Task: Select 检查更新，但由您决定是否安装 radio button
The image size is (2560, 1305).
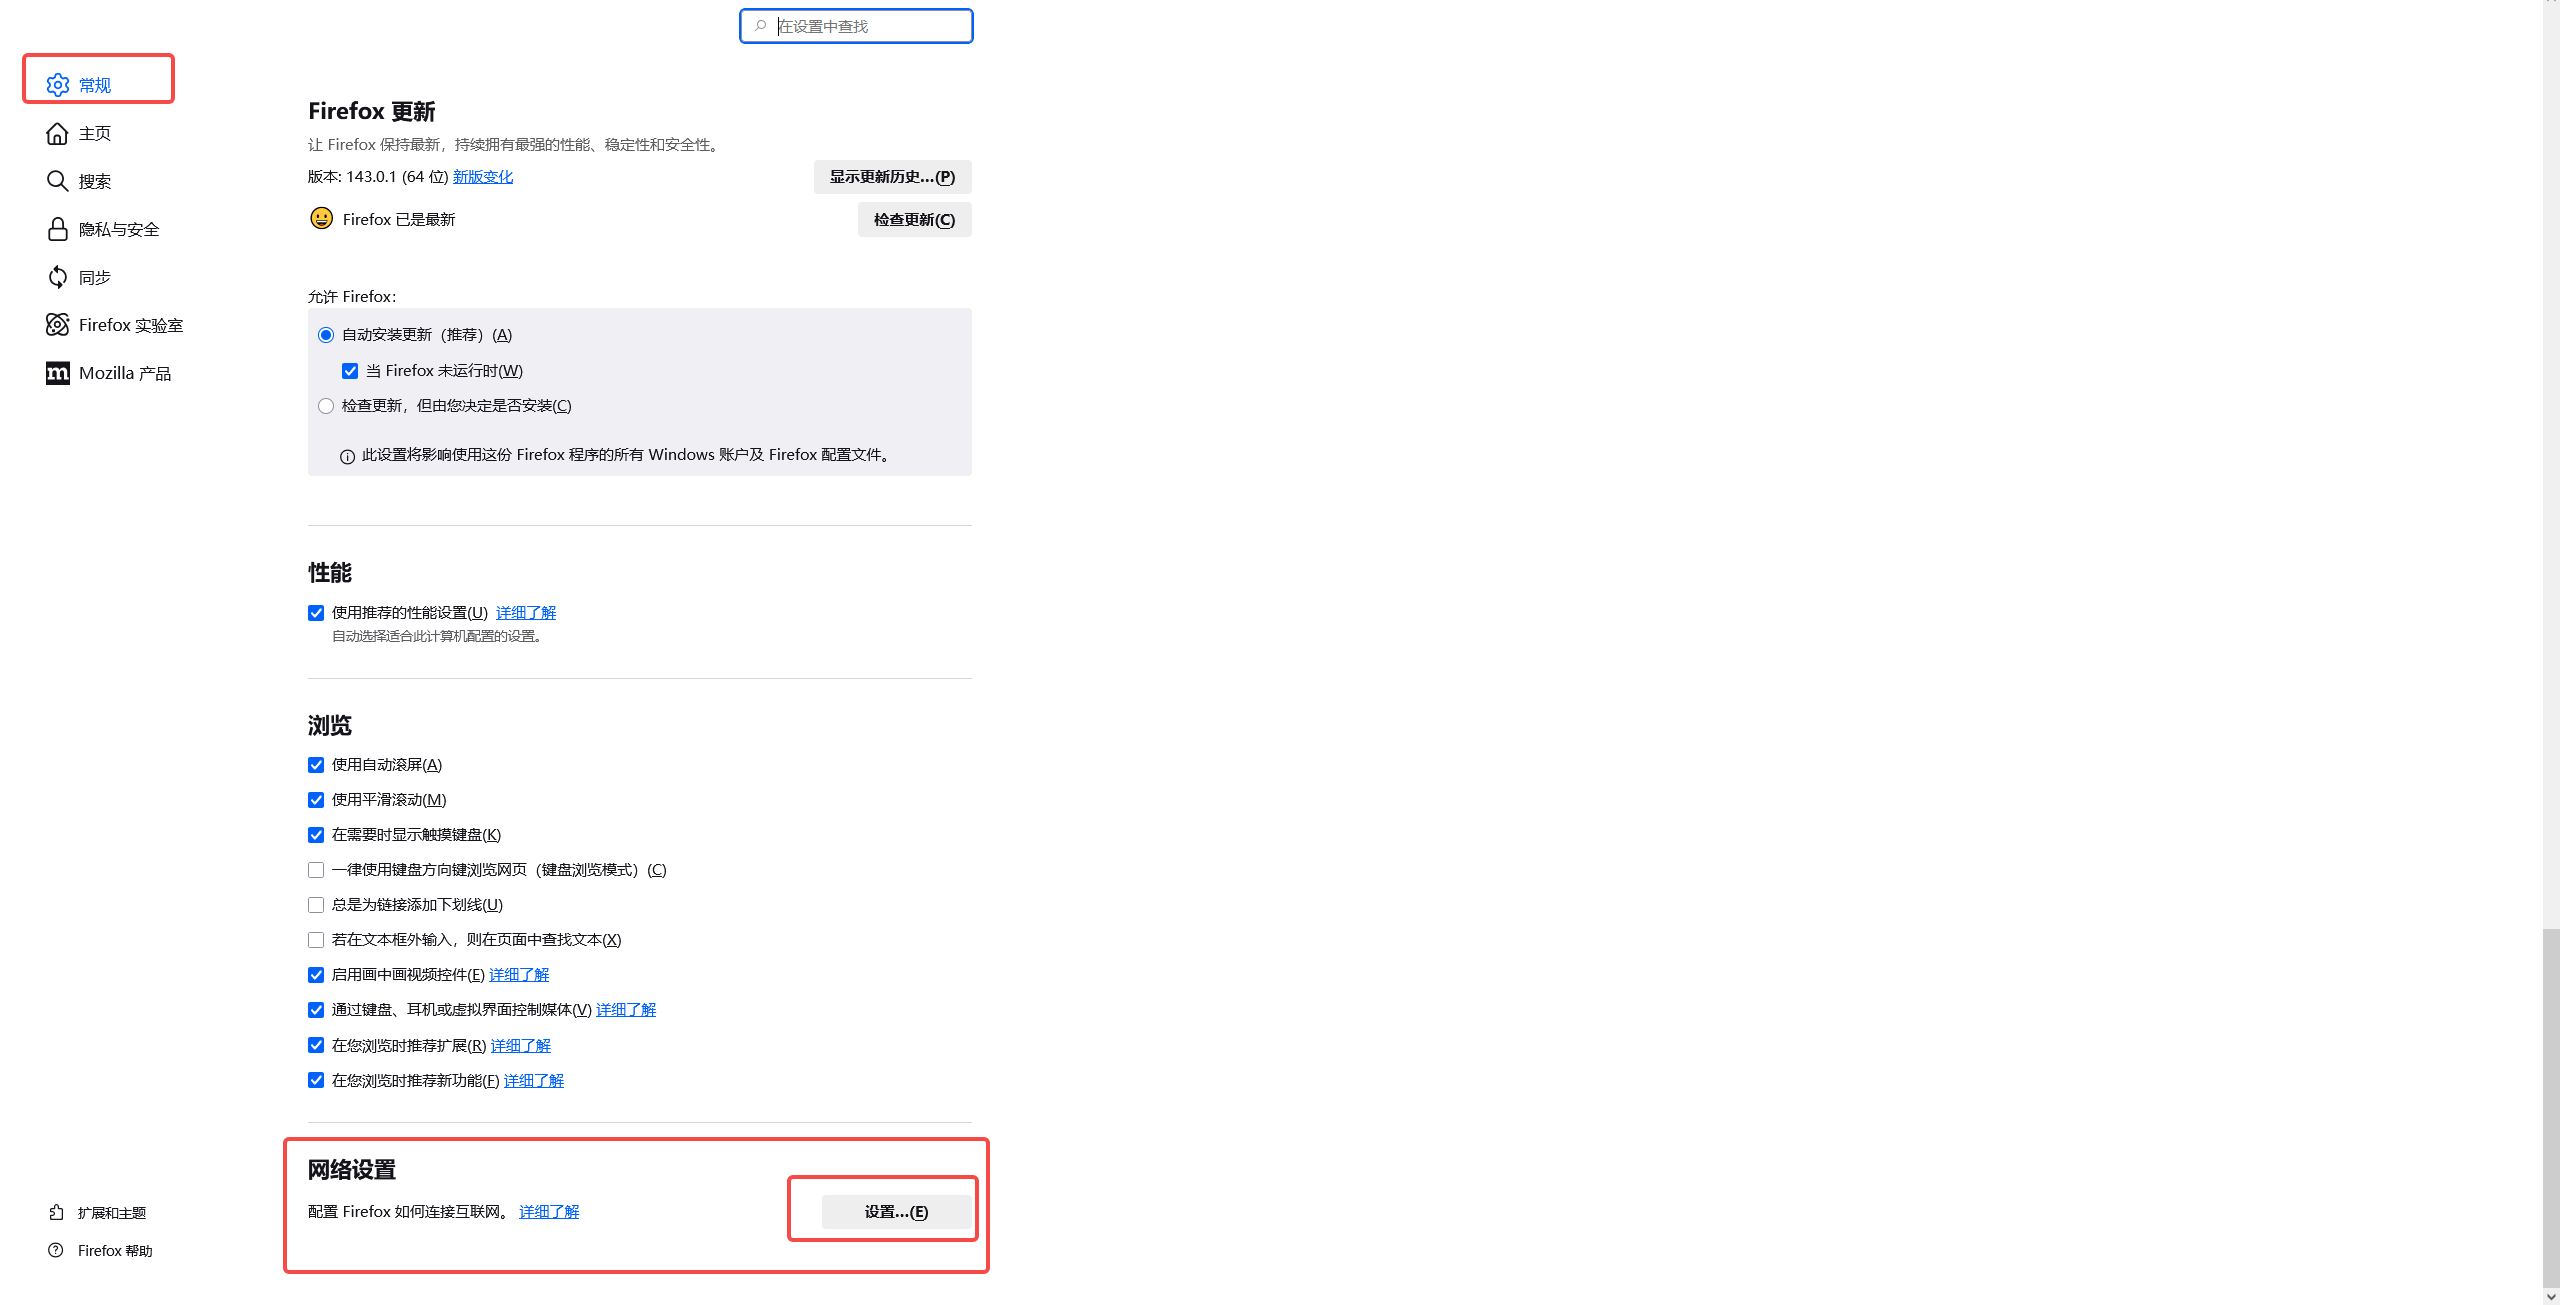Action: point(326,406)
